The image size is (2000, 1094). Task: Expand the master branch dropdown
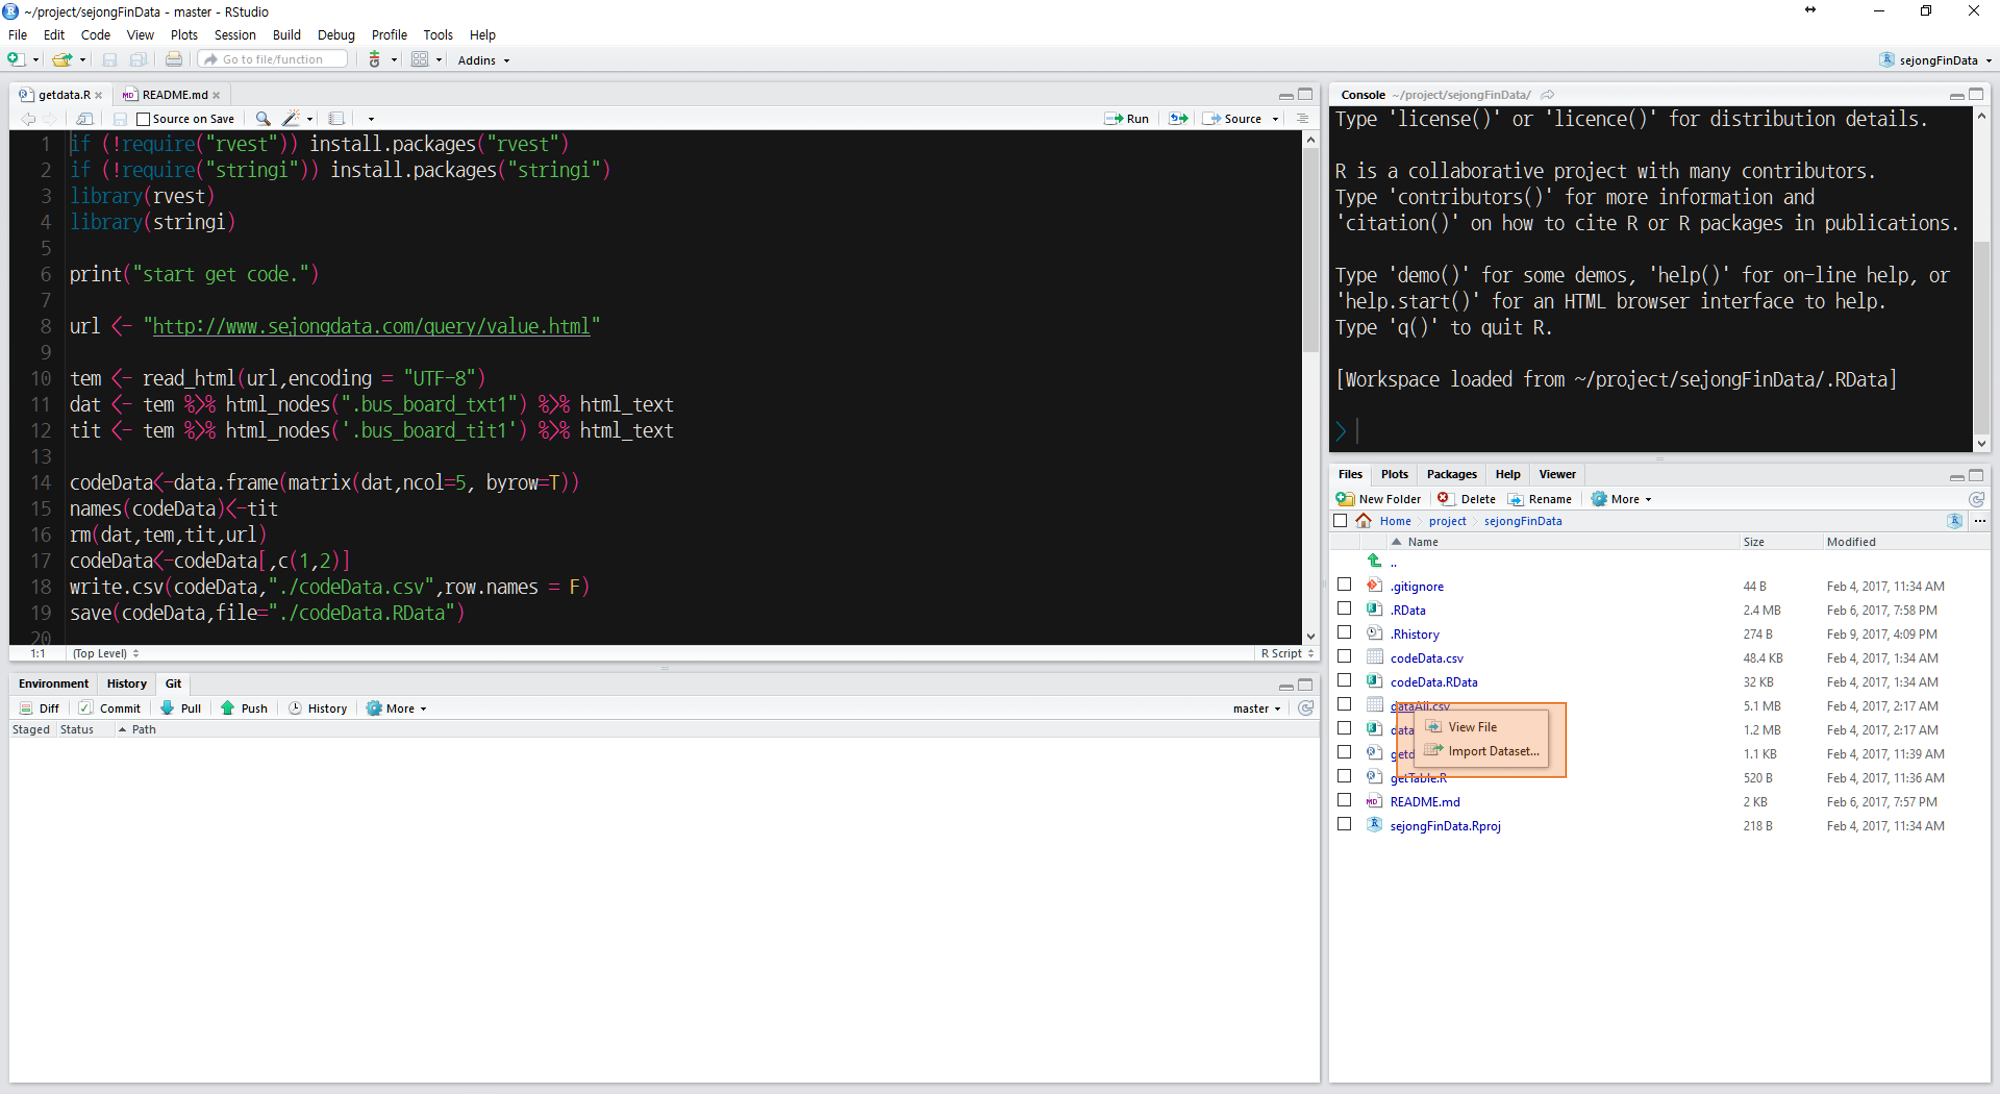click(x=1256, y=708)
